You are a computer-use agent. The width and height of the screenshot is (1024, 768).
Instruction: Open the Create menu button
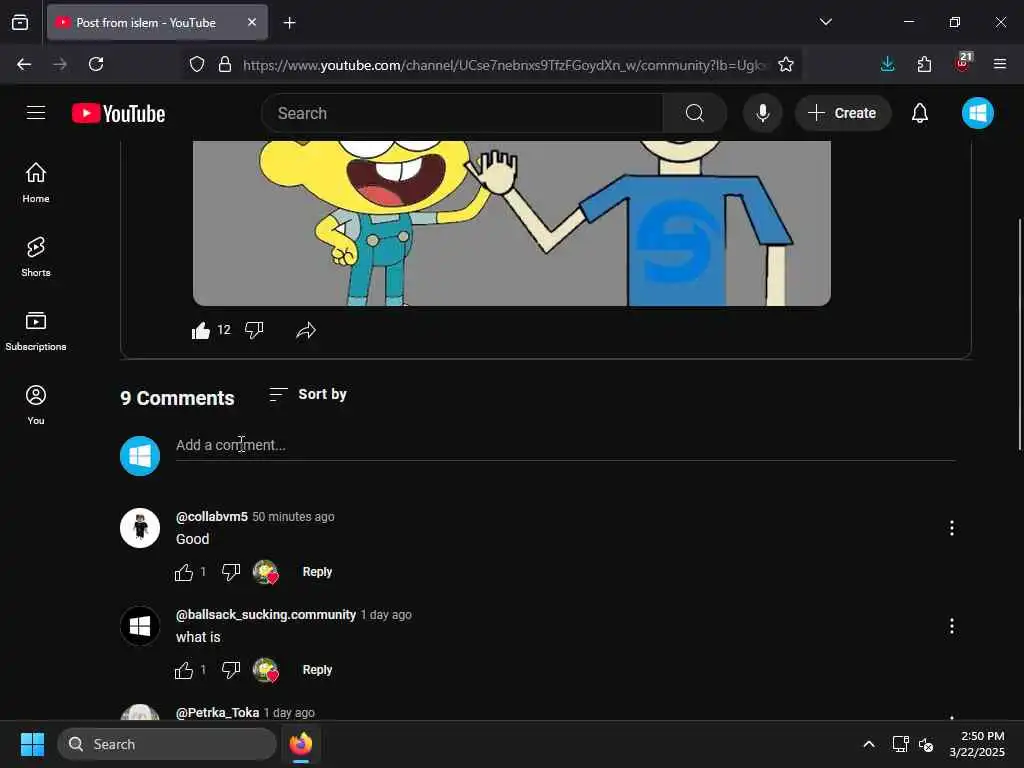(842, 113)
